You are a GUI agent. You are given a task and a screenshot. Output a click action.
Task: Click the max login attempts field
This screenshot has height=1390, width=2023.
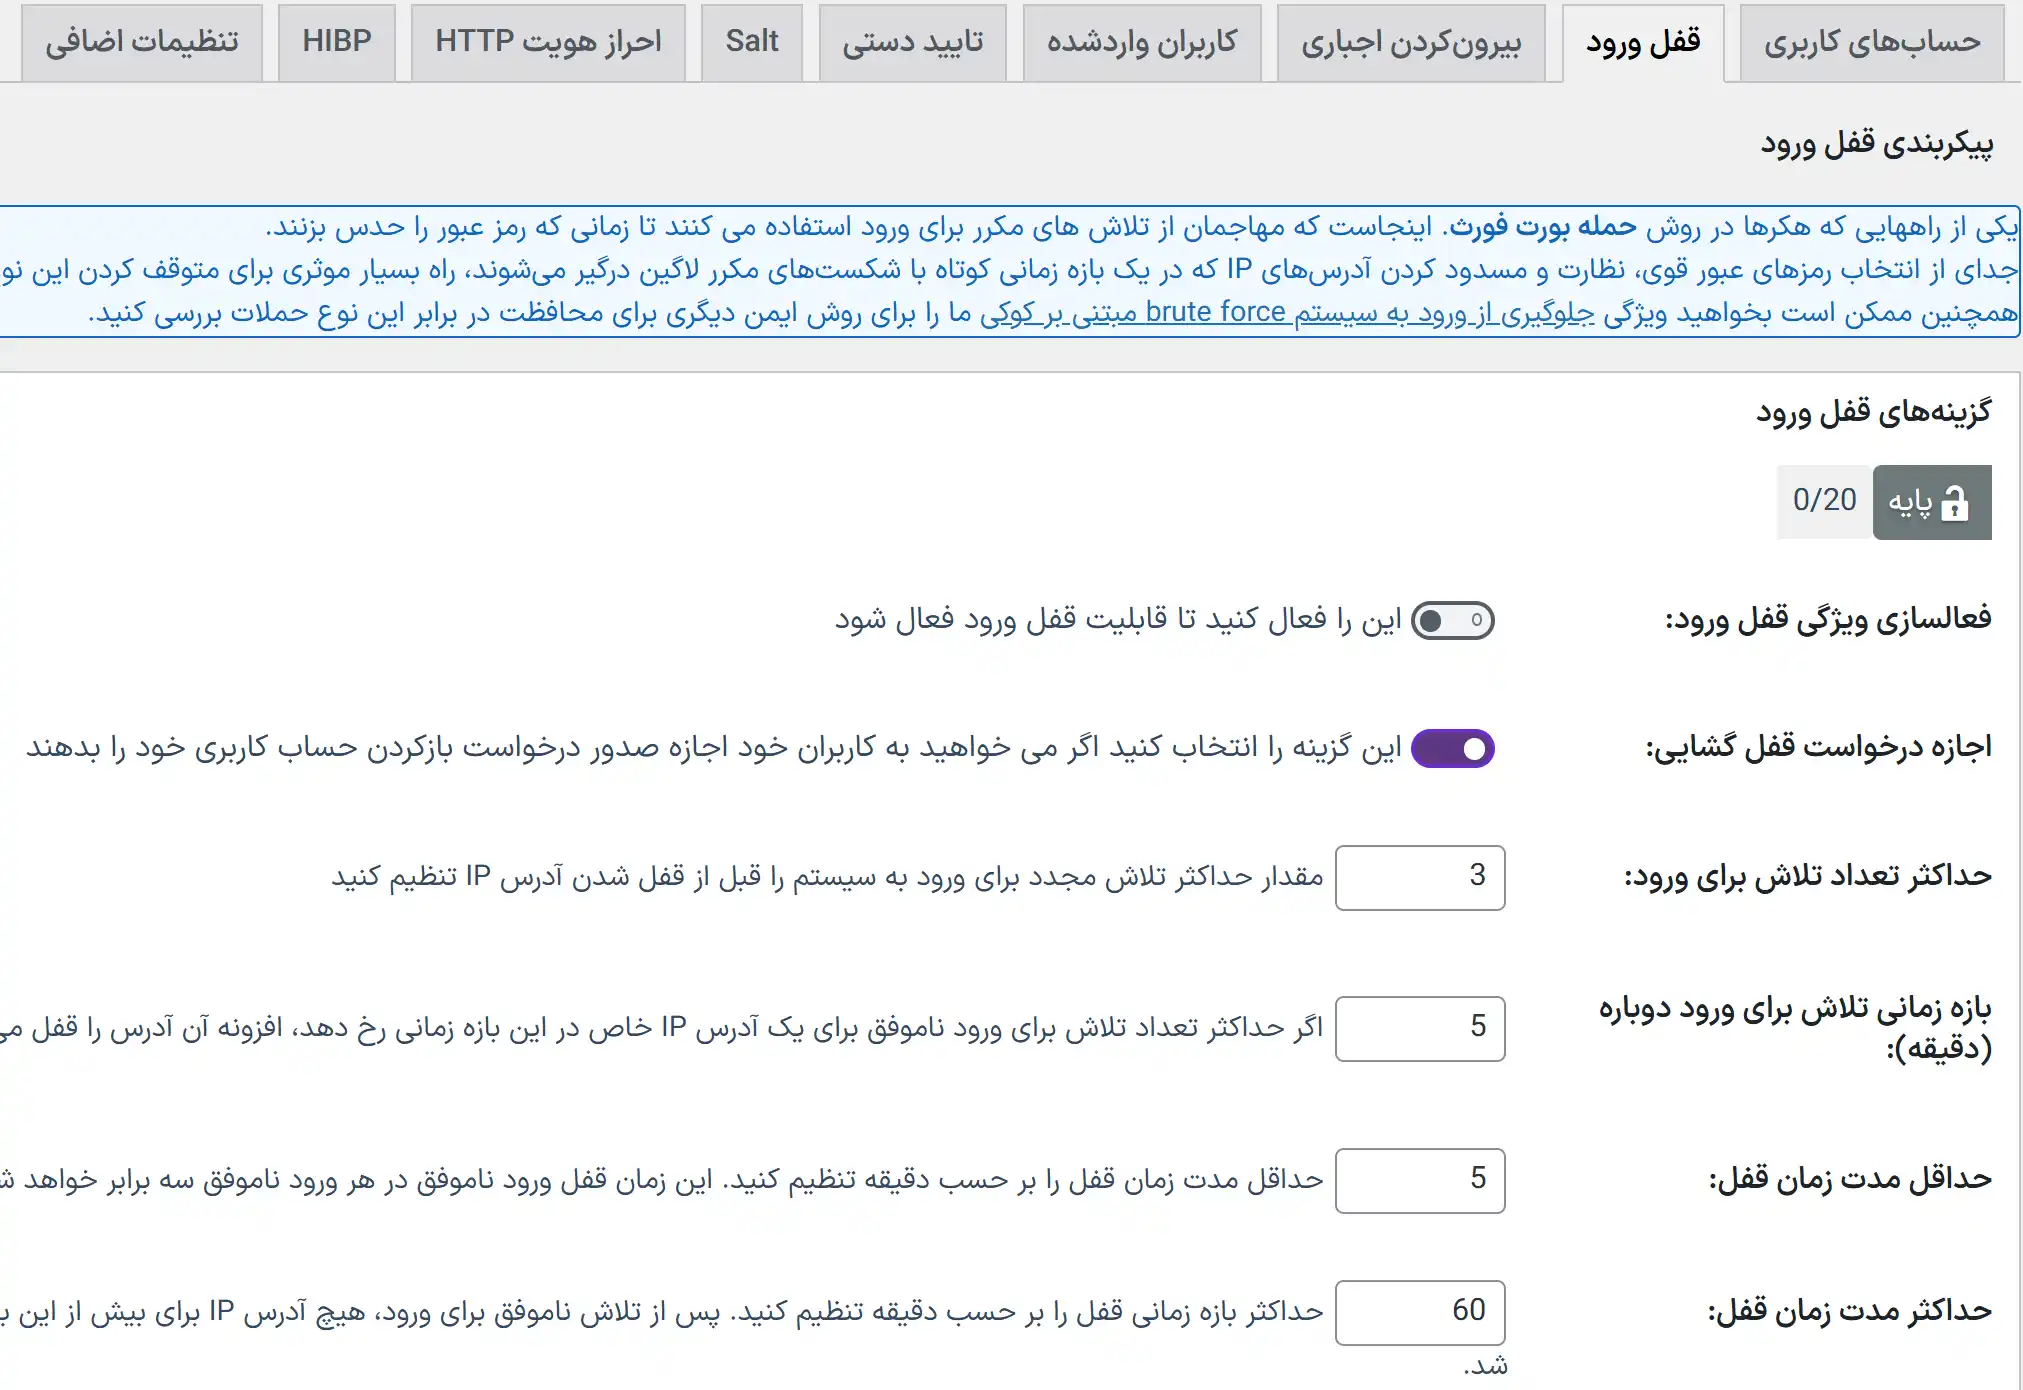(x=1419, y=877)
